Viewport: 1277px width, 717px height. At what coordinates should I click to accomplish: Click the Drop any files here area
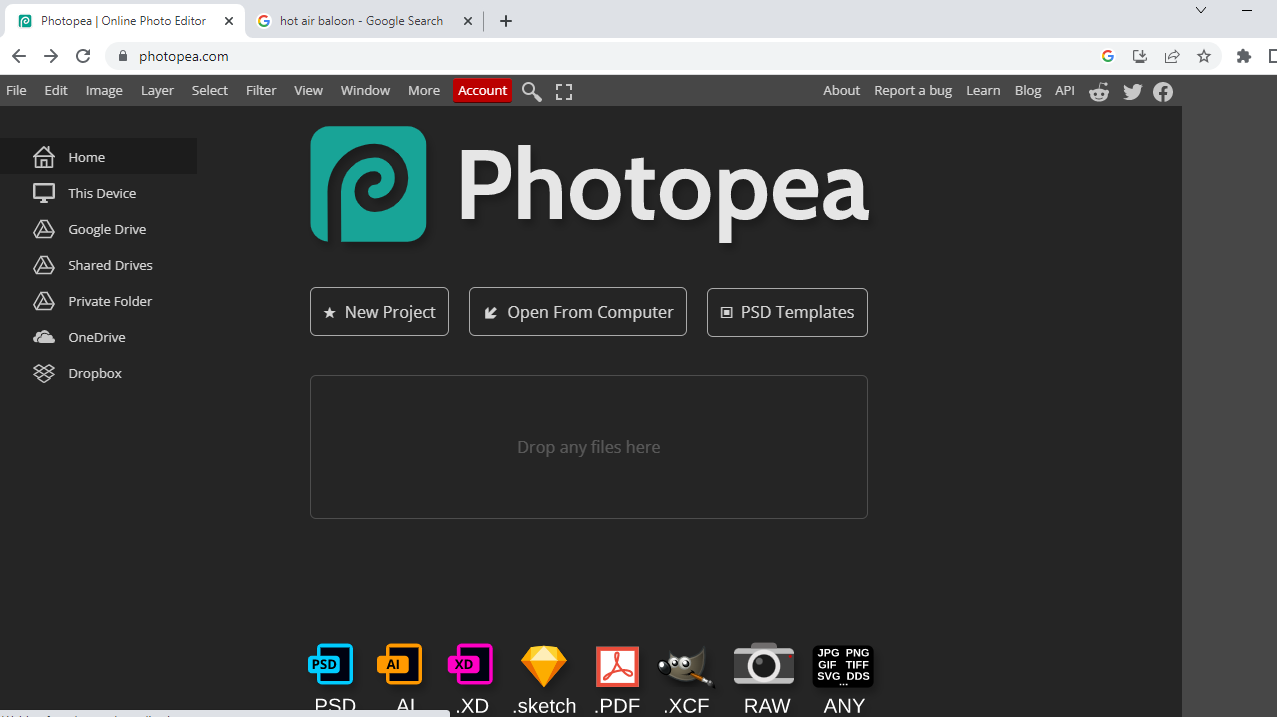tap(589, 447)
